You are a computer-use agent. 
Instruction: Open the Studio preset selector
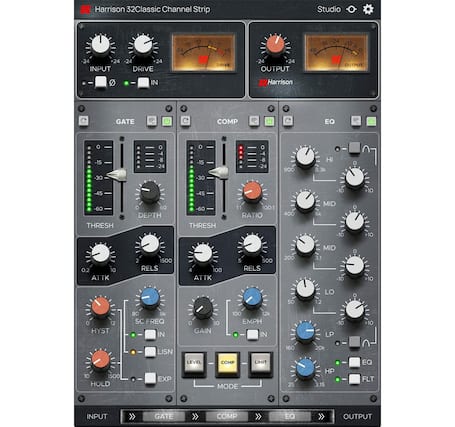[329, 9]
